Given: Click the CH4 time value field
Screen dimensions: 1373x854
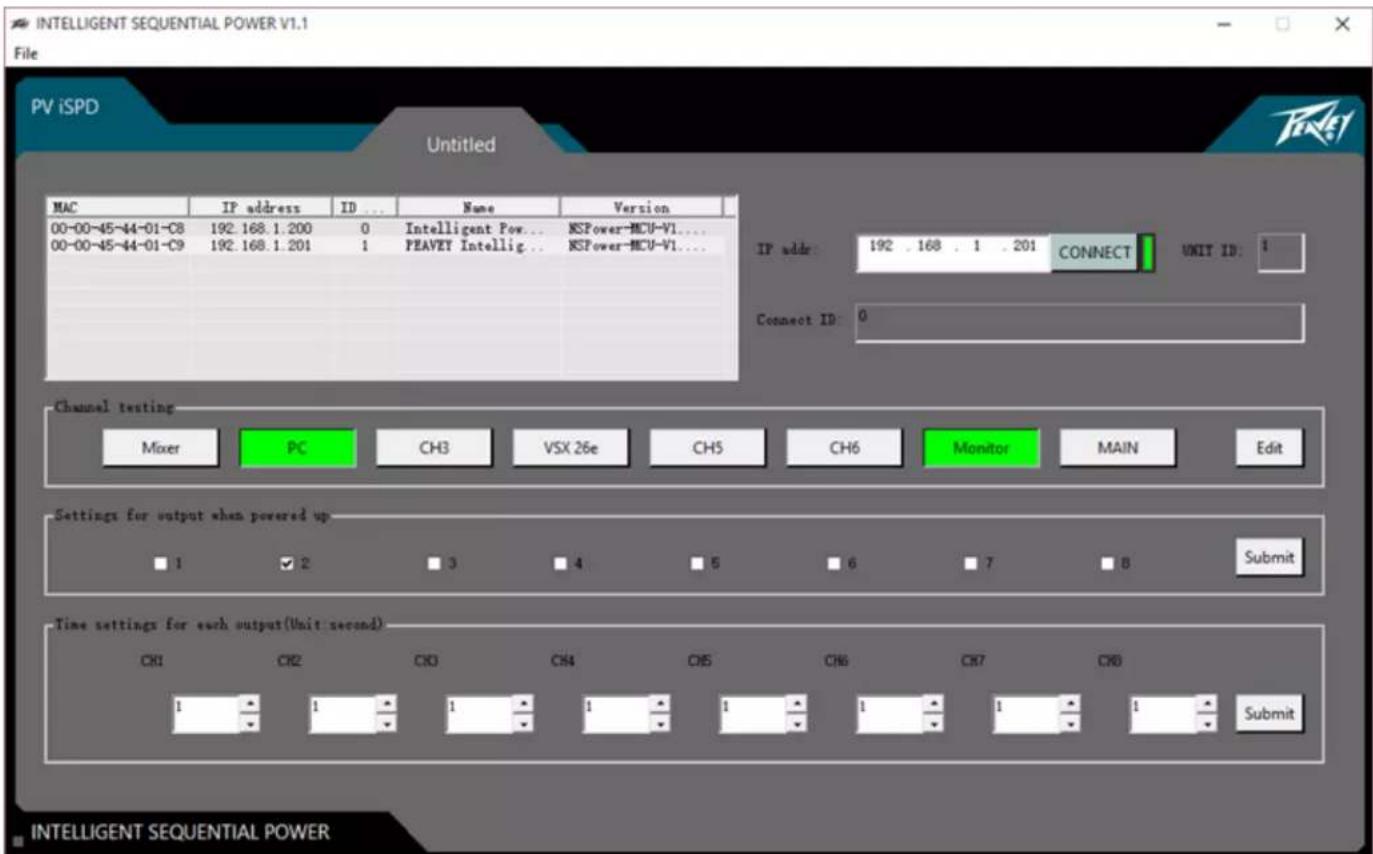Looking at the screenshot, I should tap(616, 714).
